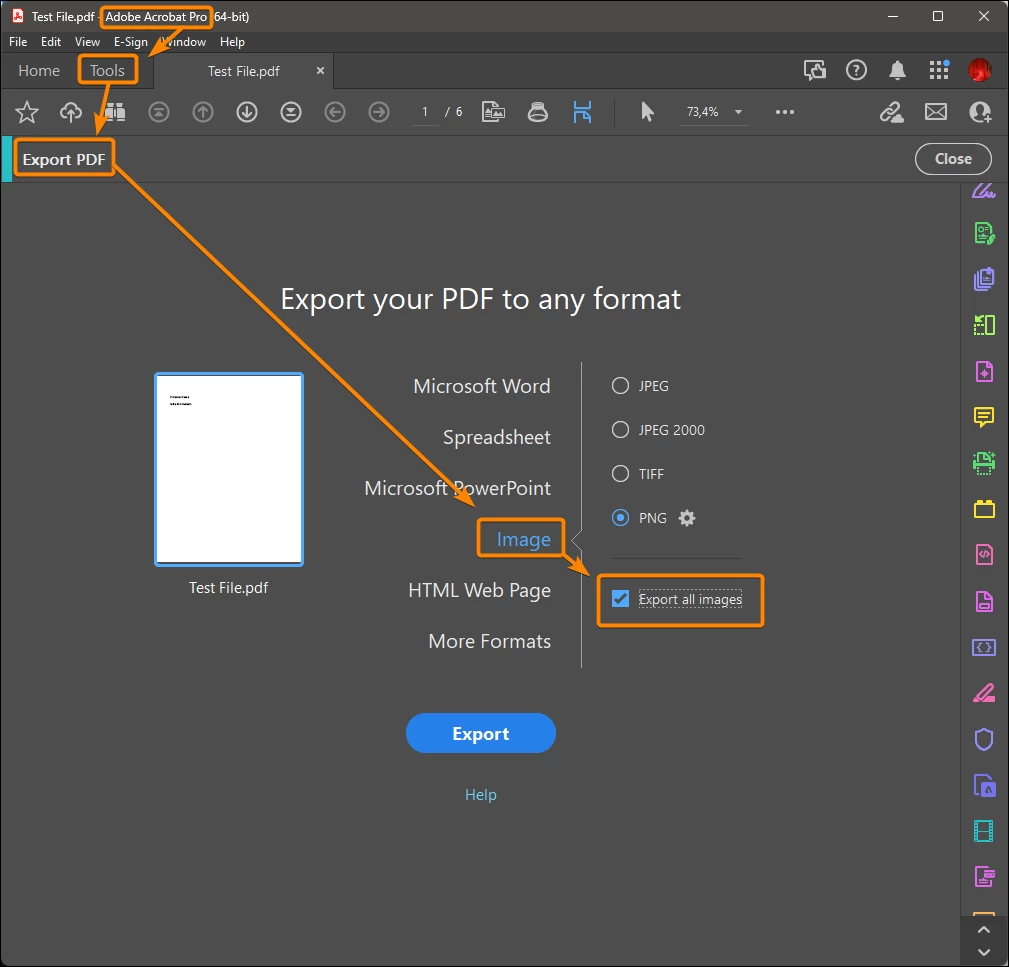The image size is (1009, 967).
Task: Open the share review chat icon
Action: (815, 70)
